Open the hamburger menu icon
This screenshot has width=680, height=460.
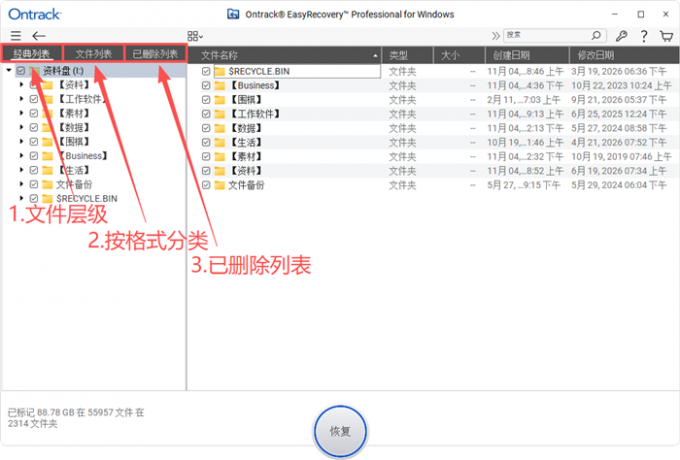click(16, 36)
